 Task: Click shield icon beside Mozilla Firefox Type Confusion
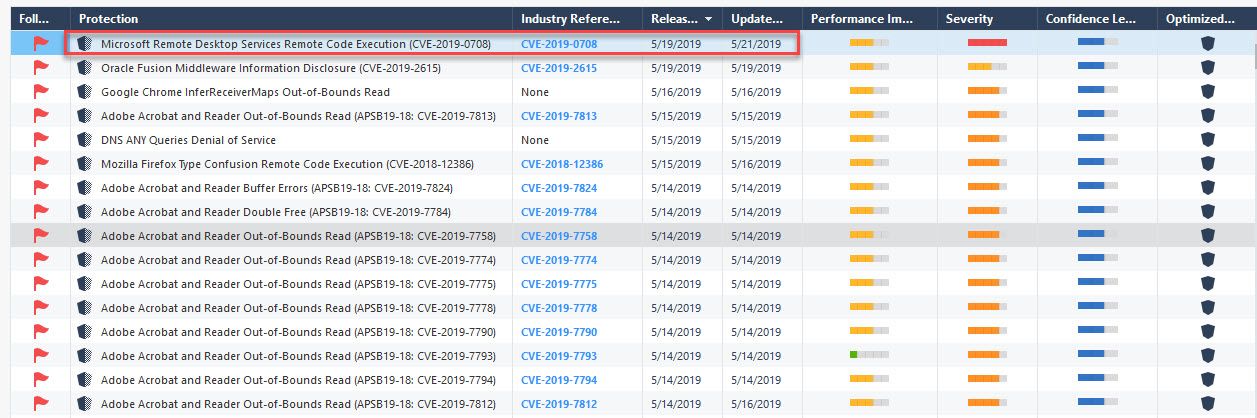pyautogui.click(x=85, y=164)
